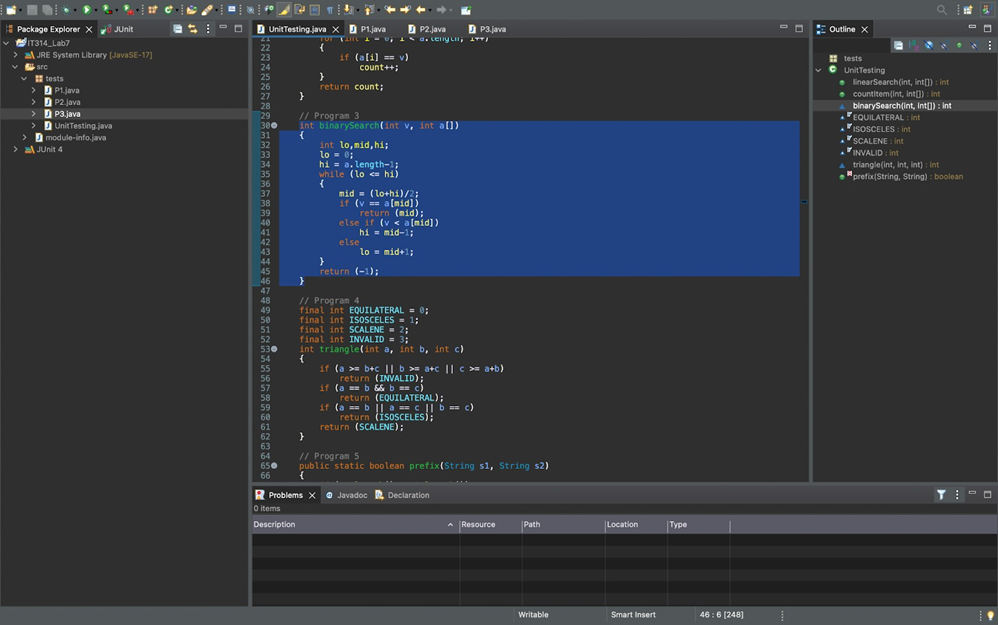This screenshot has height=625, width=998.
Task: Collapse the IT314_Lab7 project node
Action: pos(6,43)
